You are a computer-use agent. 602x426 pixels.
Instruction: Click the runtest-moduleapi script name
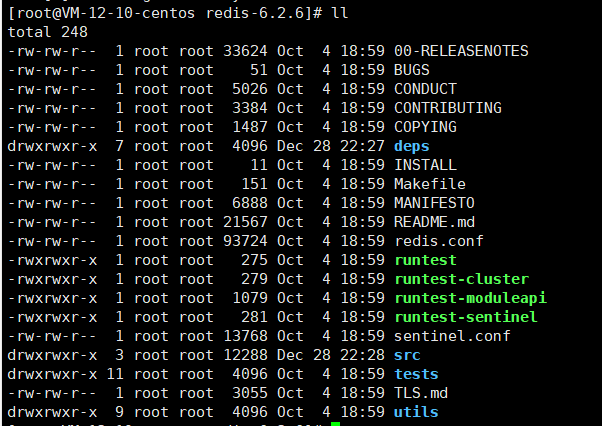470,298
